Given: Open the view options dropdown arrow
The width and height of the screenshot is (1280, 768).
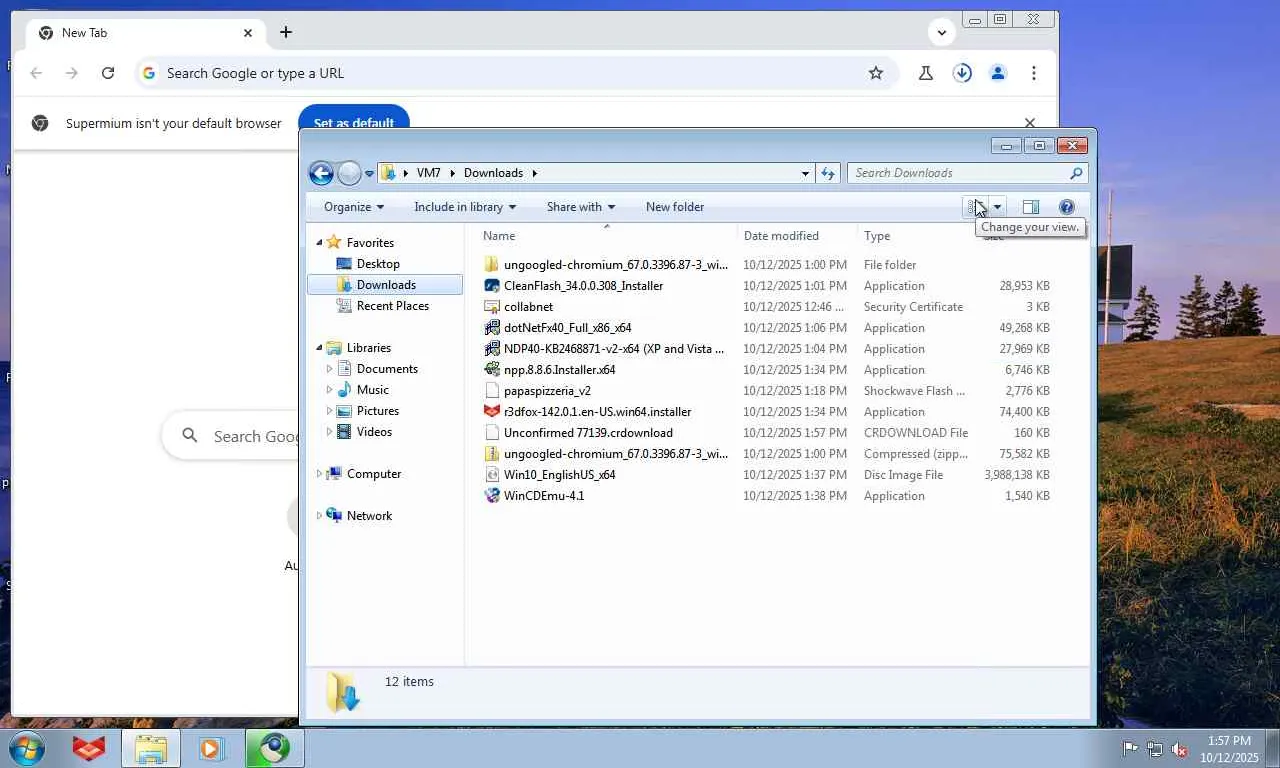Looking at the screenshot, I should [x=997, y=207].
